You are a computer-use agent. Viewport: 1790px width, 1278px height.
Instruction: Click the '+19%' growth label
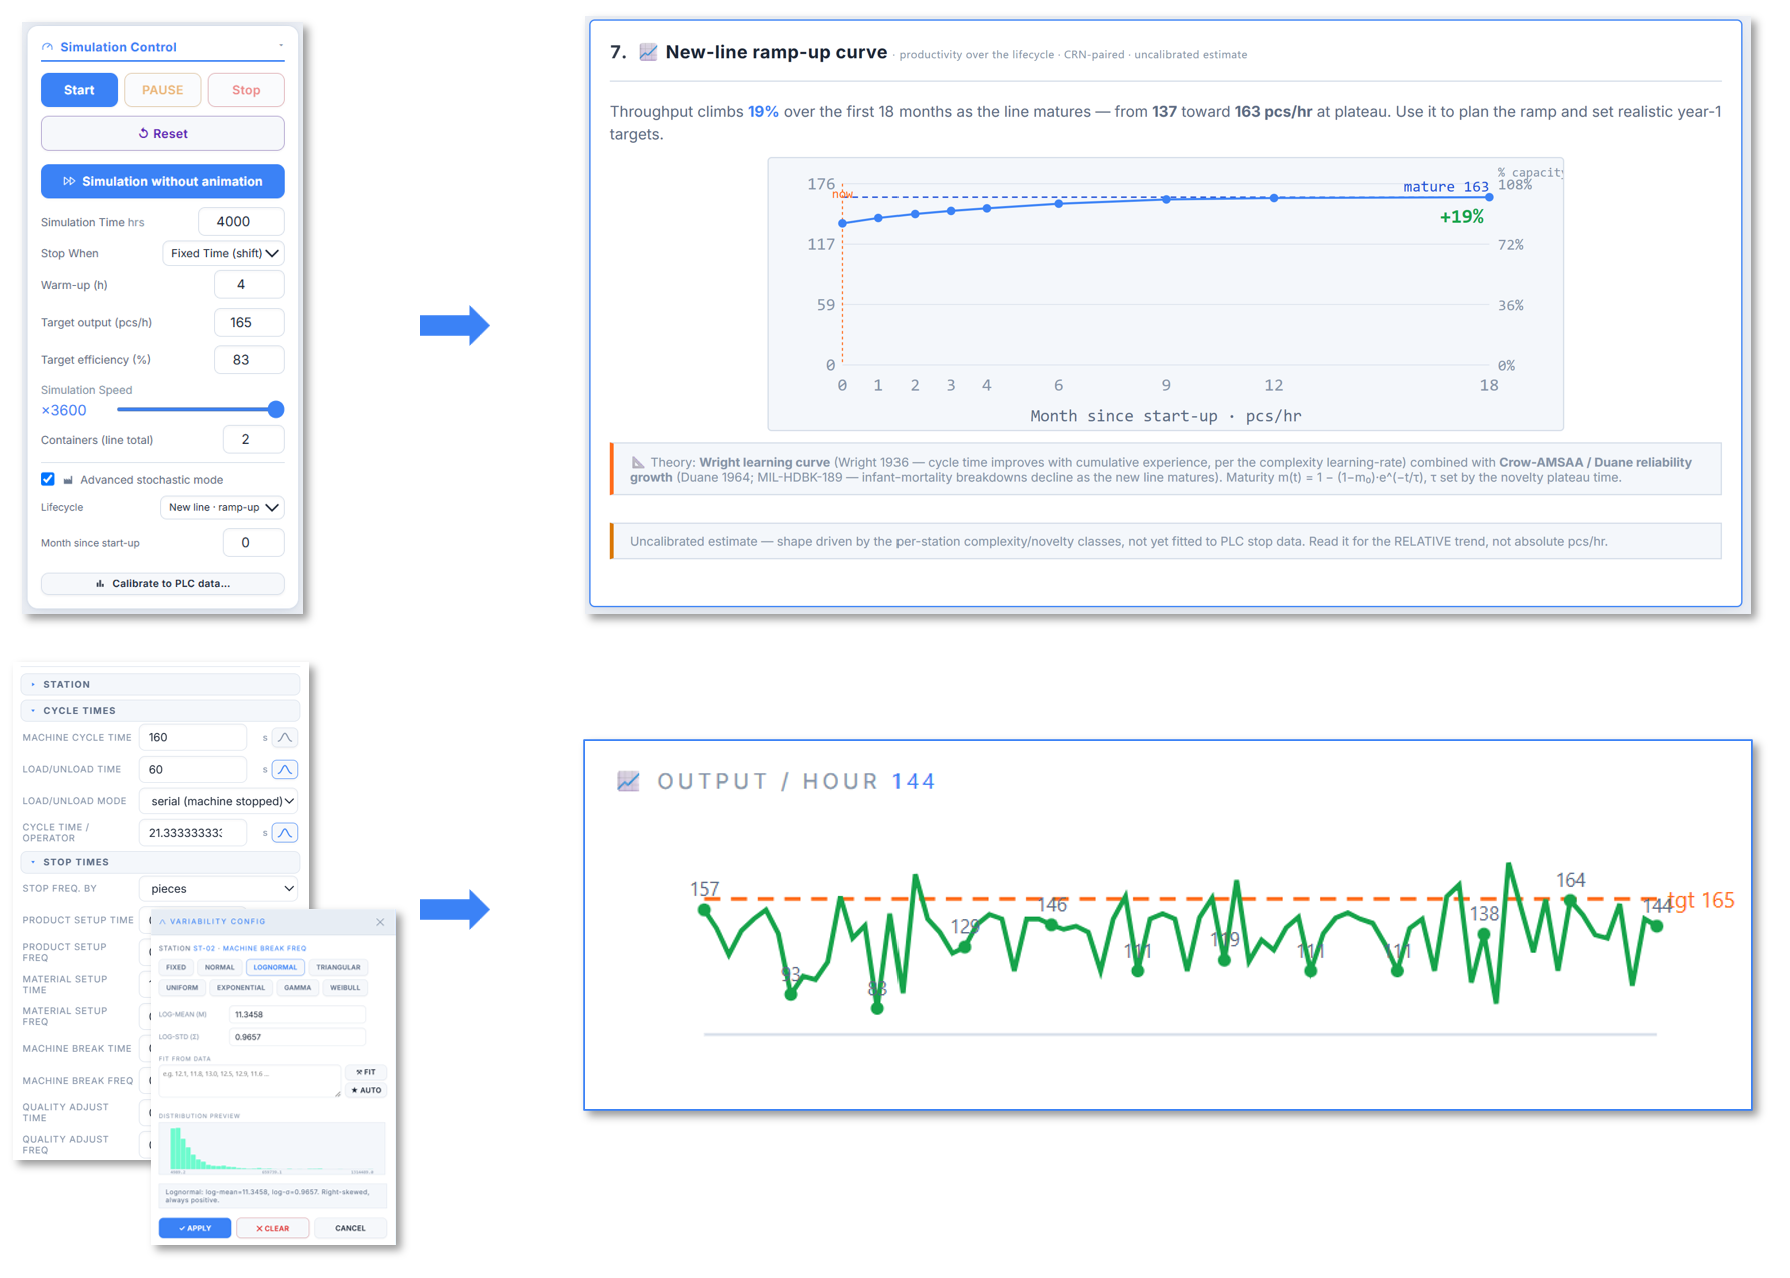[1461, 217]
